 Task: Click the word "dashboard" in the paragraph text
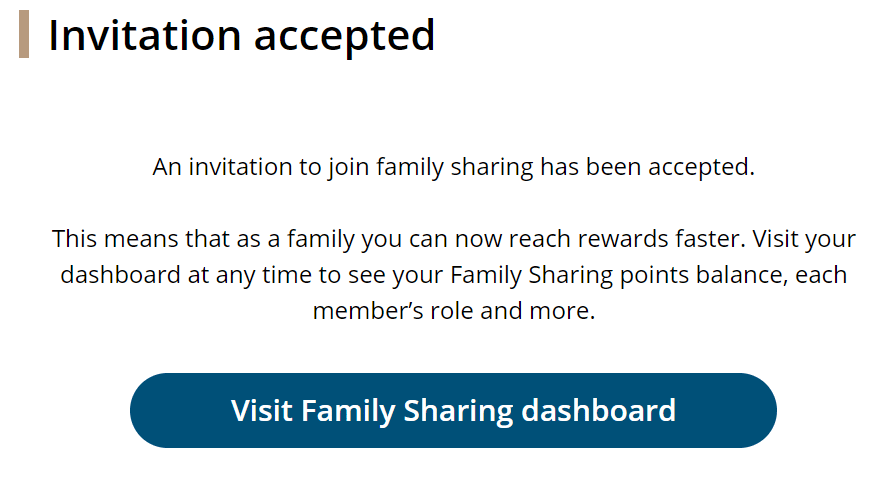click(x=119, y=275)
